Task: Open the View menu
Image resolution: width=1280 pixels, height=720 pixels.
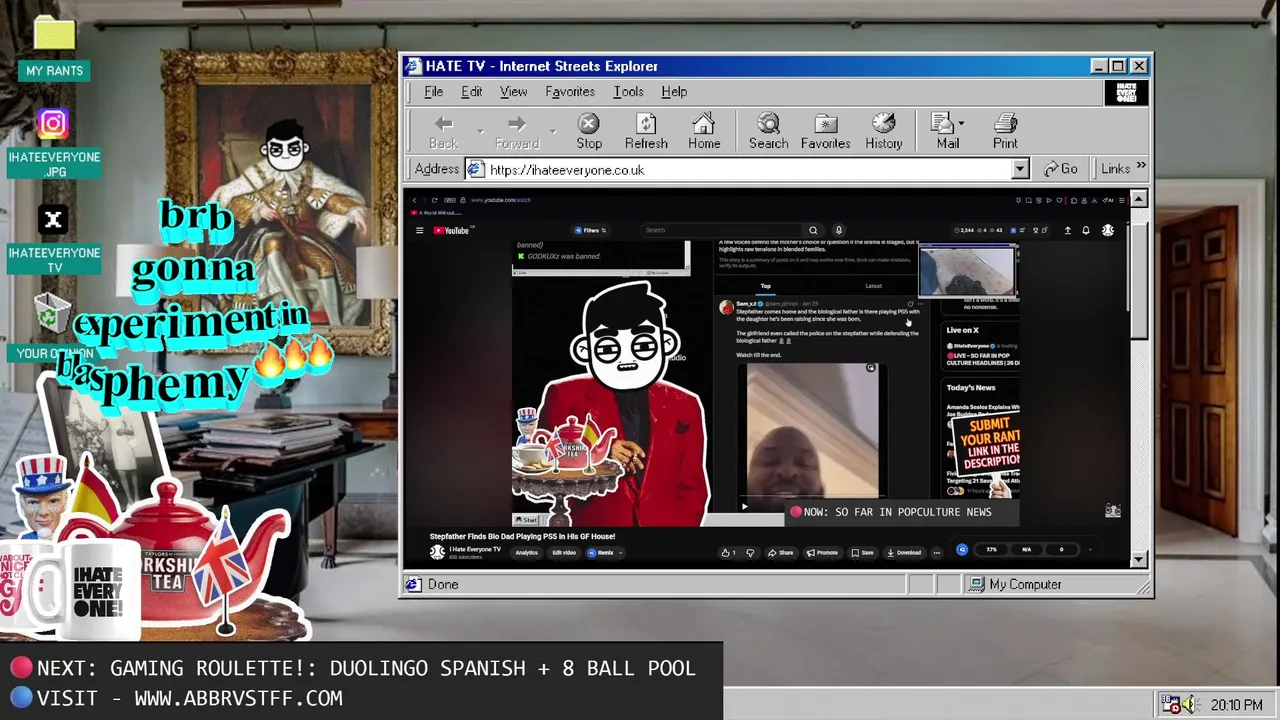Action: [x=513, y=91]
